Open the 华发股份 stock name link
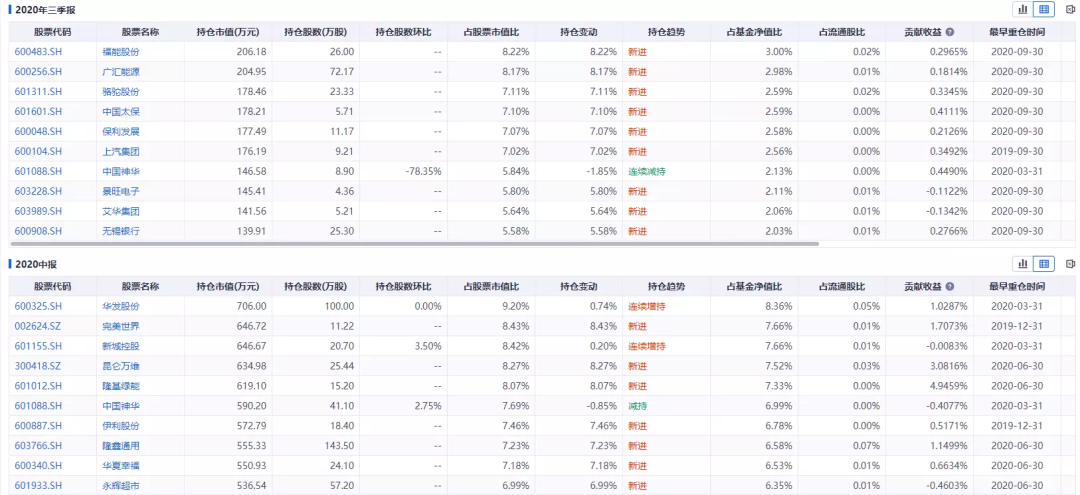The height and width of the screenshot is (495, 1080). (121, 306)
